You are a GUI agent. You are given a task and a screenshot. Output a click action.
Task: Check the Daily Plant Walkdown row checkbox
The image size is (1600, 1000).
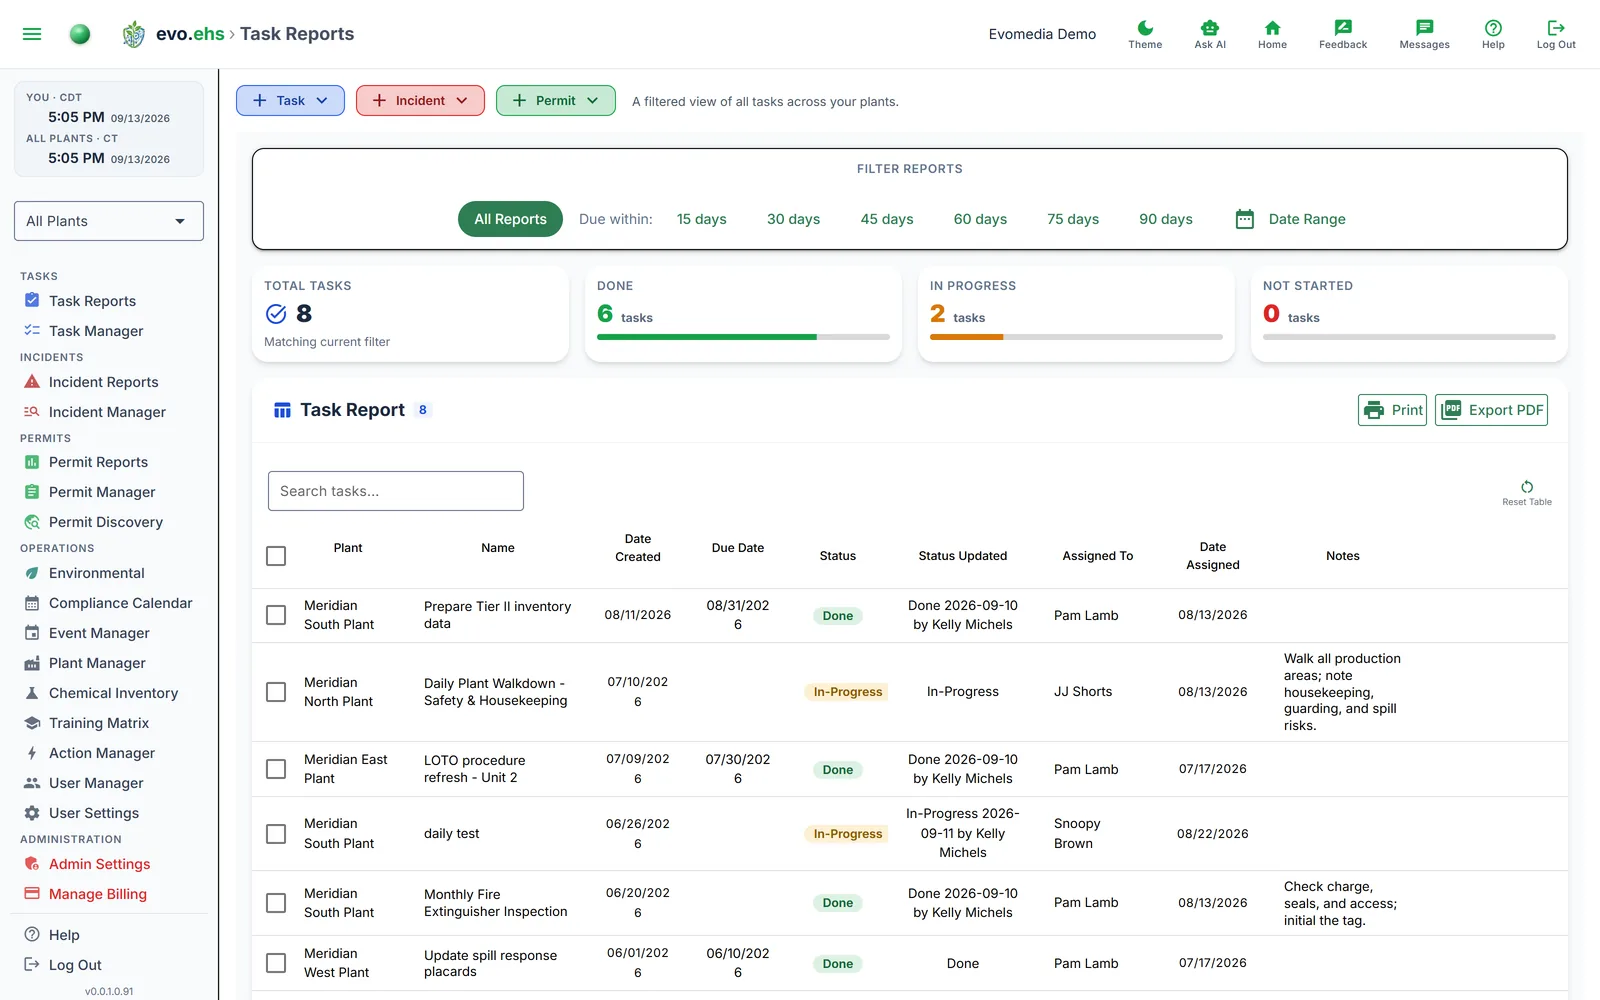point(276,692)
